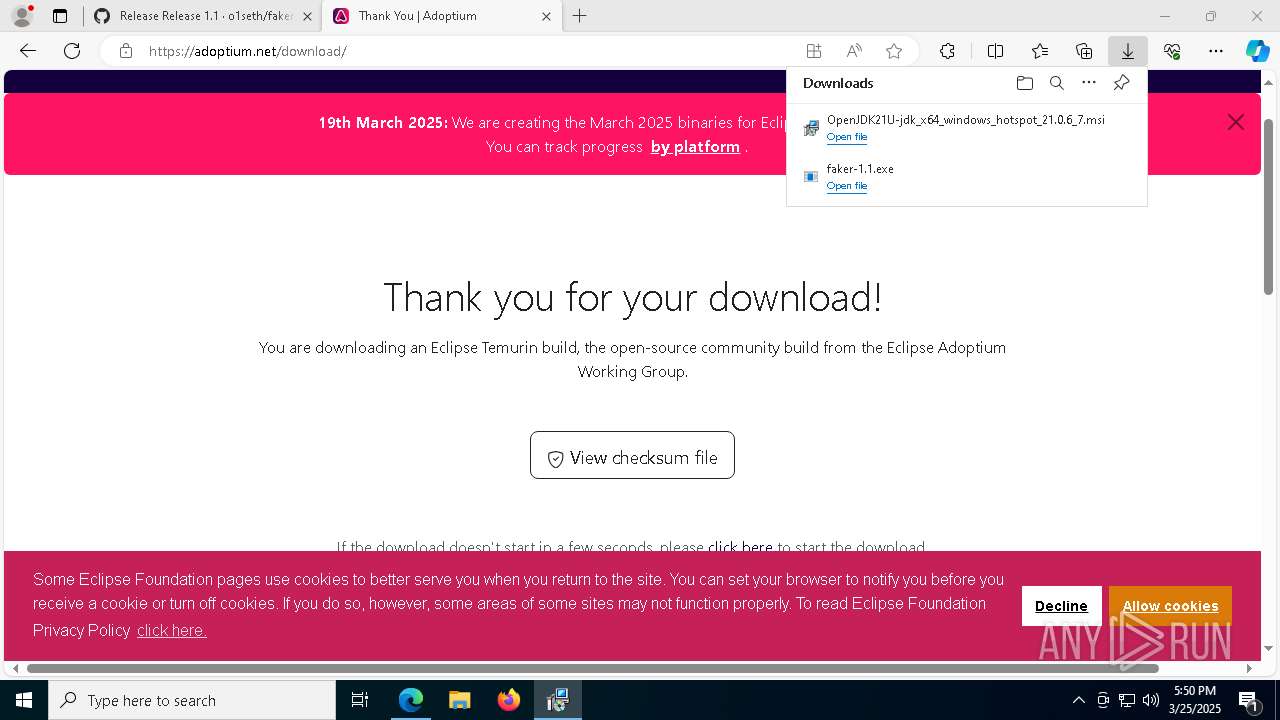Start Read aloud from address bar
This screenshot has height=720, width=1280.
(854, 51)
